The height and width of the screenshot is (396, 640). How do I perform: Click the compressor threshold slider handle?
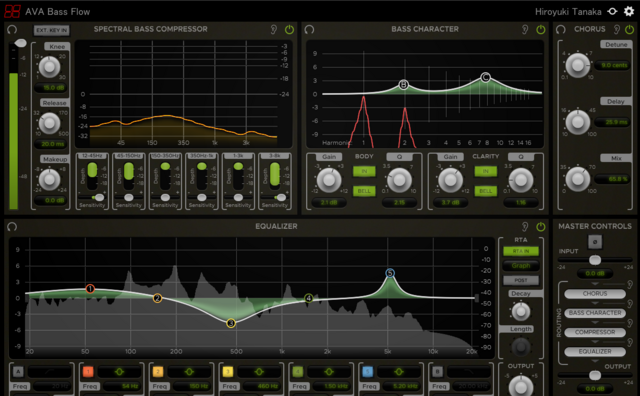click(x=20, y=43)
